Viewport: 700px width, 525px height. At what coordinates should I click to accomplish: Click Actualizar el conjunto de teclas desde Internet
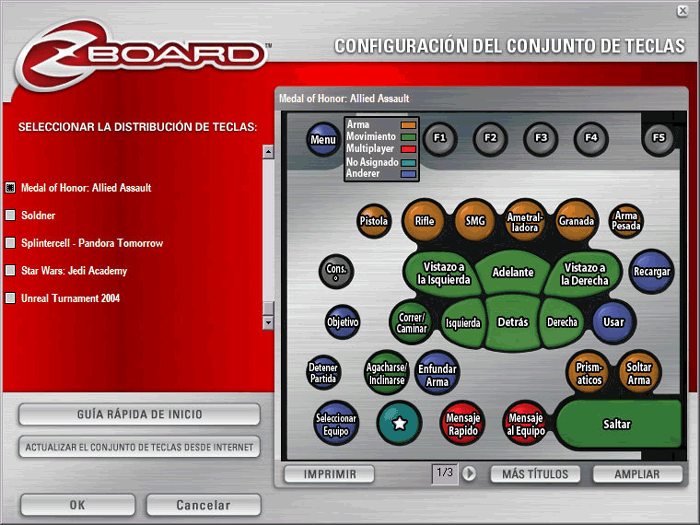point(139,447)
